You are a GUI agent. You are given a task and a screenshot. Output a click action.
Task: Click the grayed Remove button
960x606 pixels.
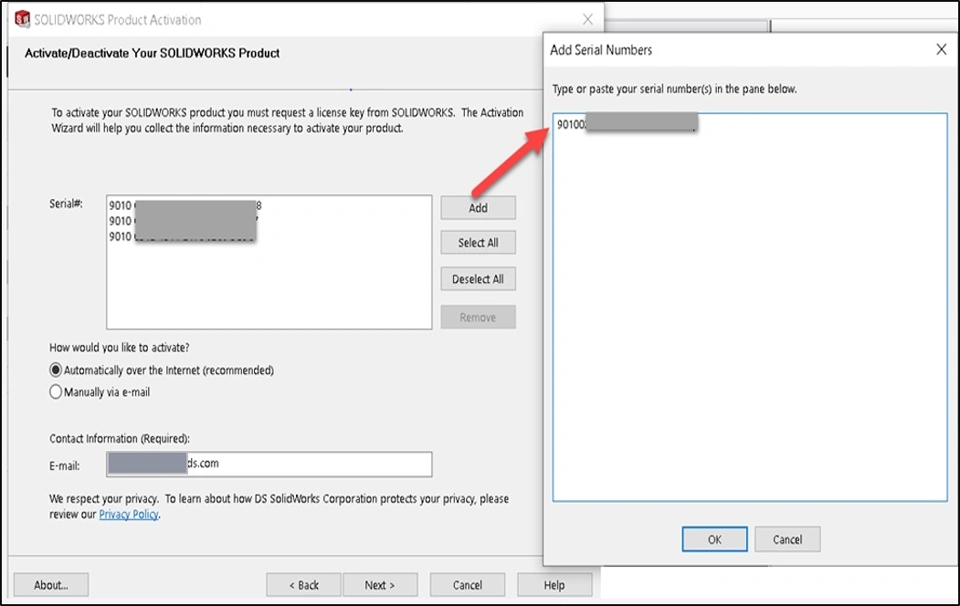[x=478, y=317]
